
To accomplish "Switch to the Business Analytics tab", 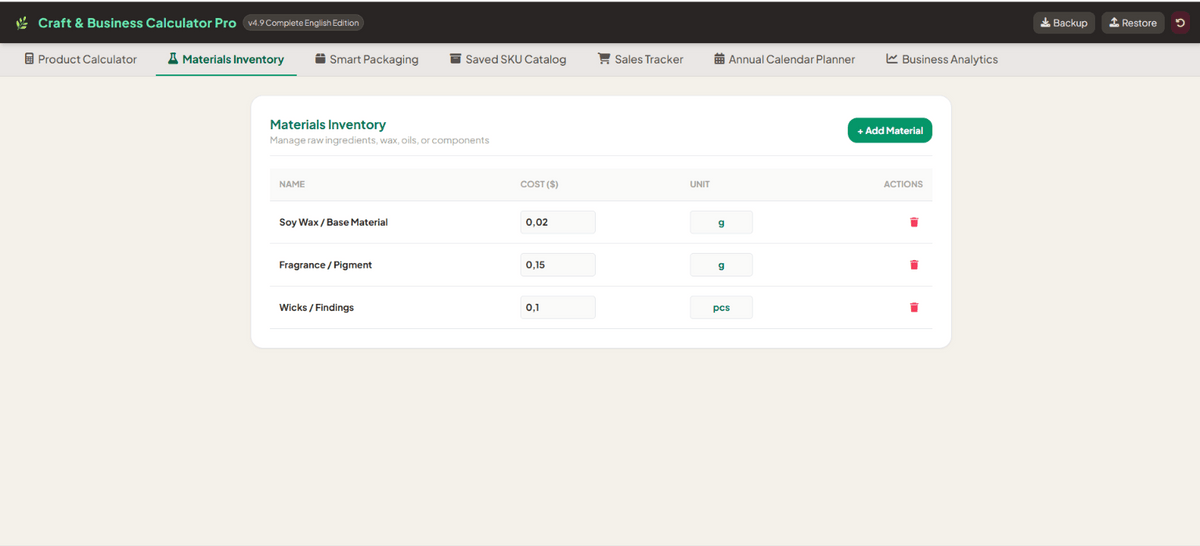I will (x=942, y=59).
